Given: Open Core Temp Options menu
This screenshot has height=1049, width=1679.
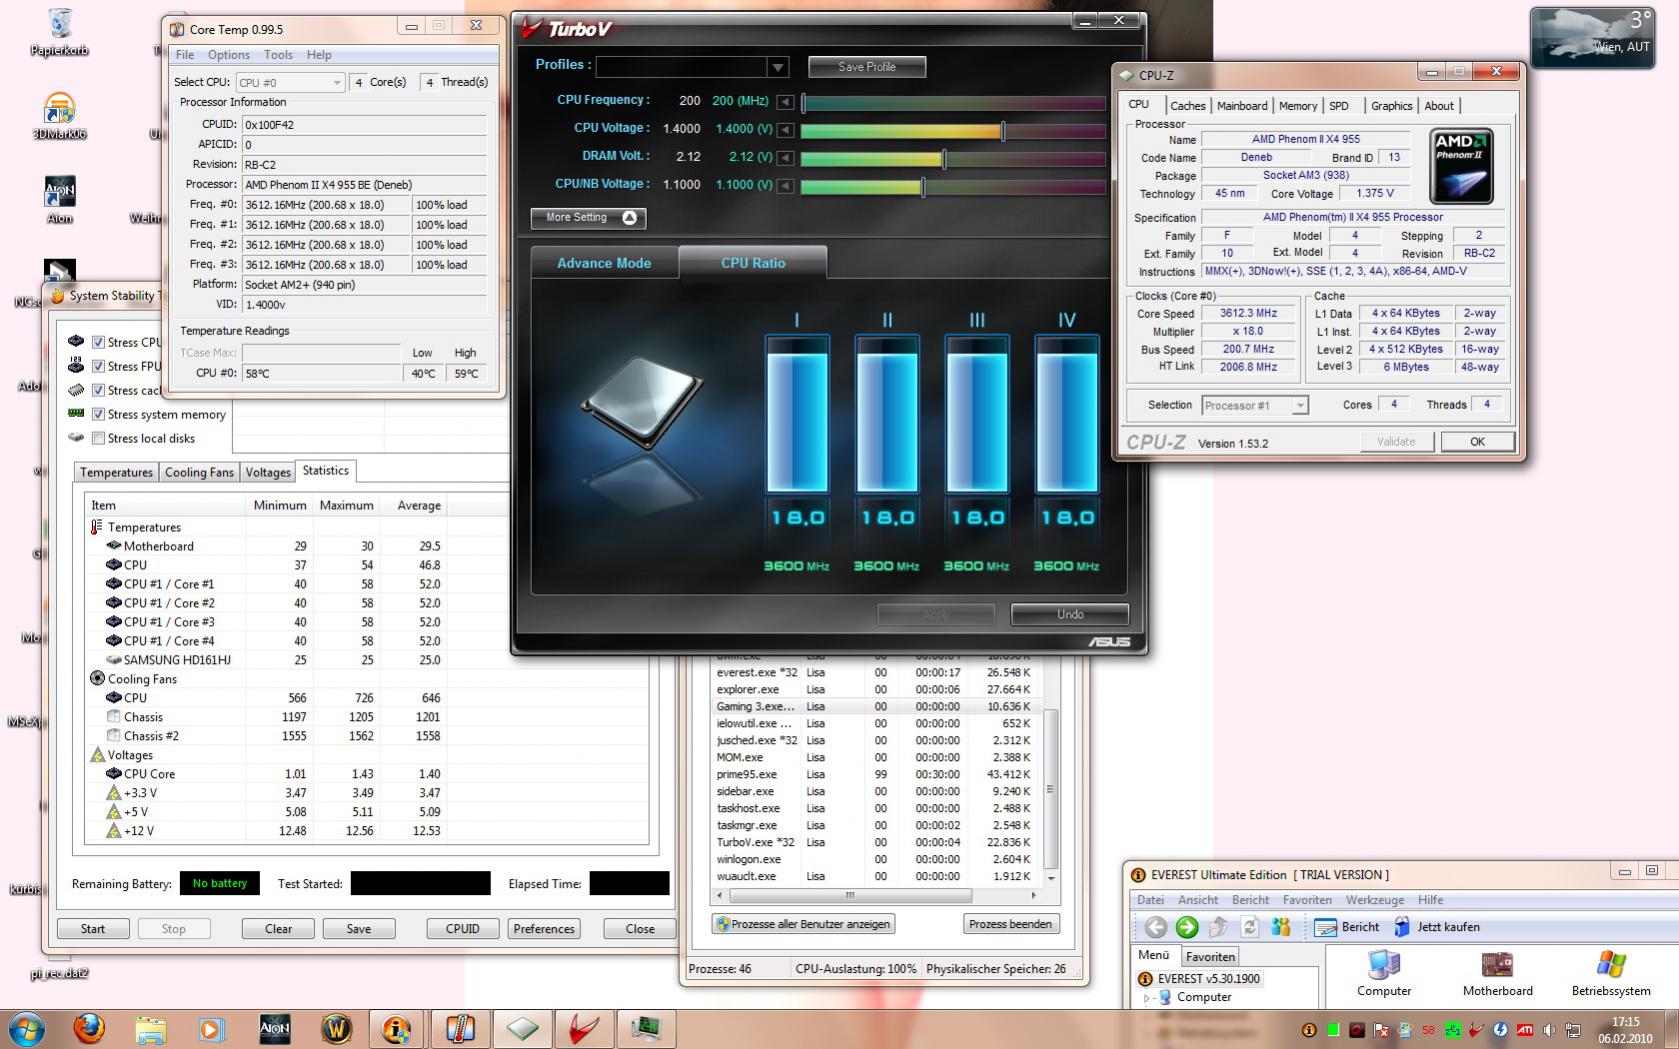Looking at the screenshot, I should (x=229, y=55).
